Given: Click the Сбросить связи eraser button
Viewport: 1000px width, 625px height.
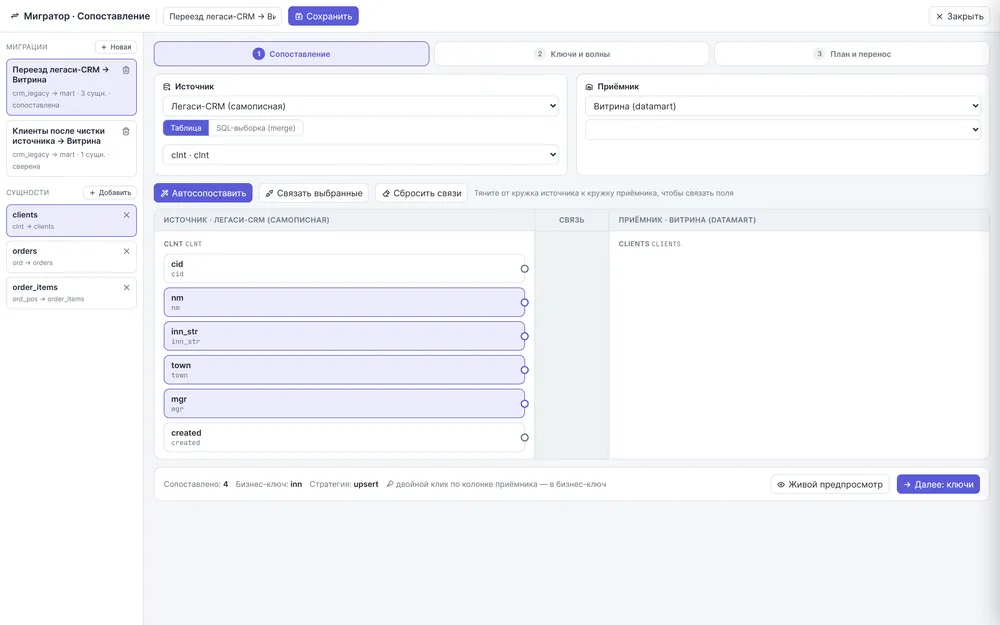Looking at the screenshot, I should click(421, 193).
